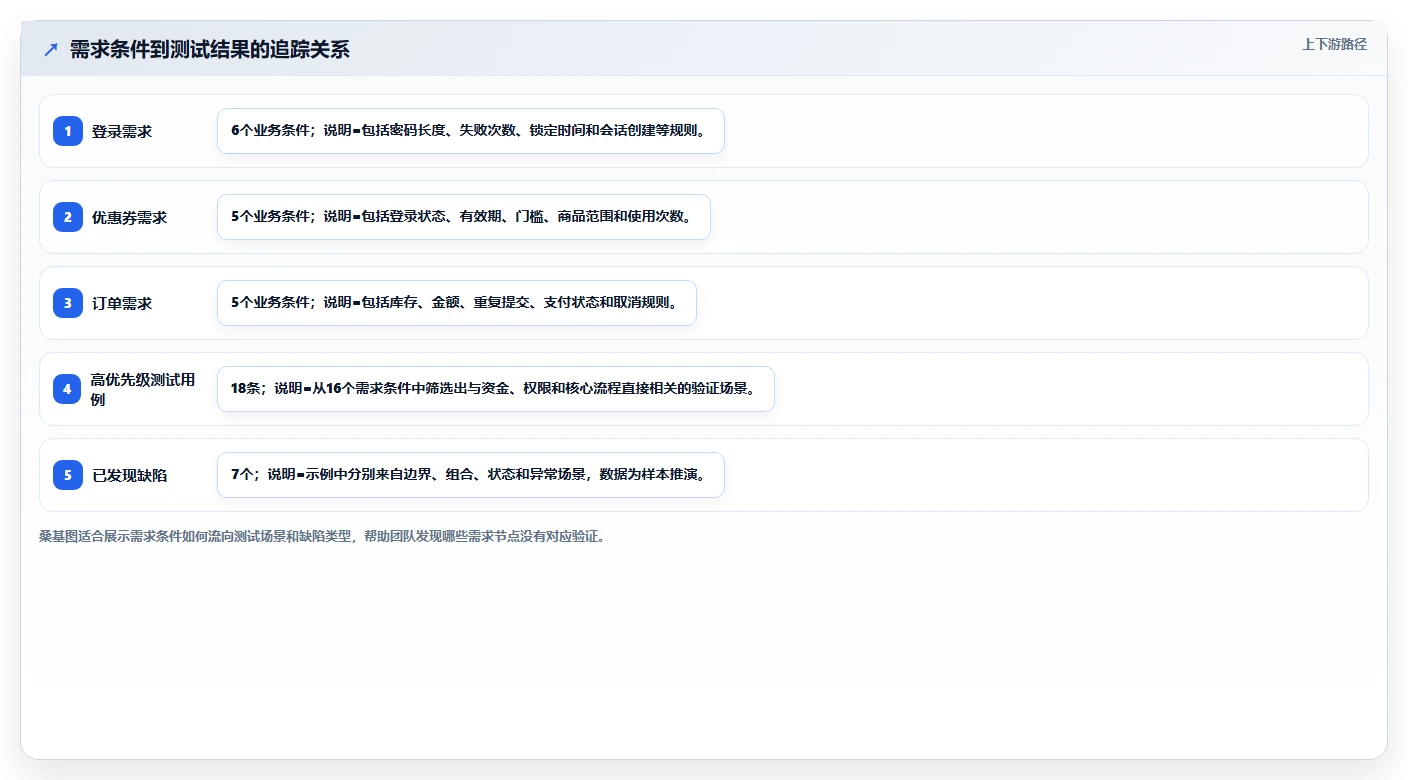Click the 已发现缺陷 row label
The image size is (1408, 780).
[130, 475]
